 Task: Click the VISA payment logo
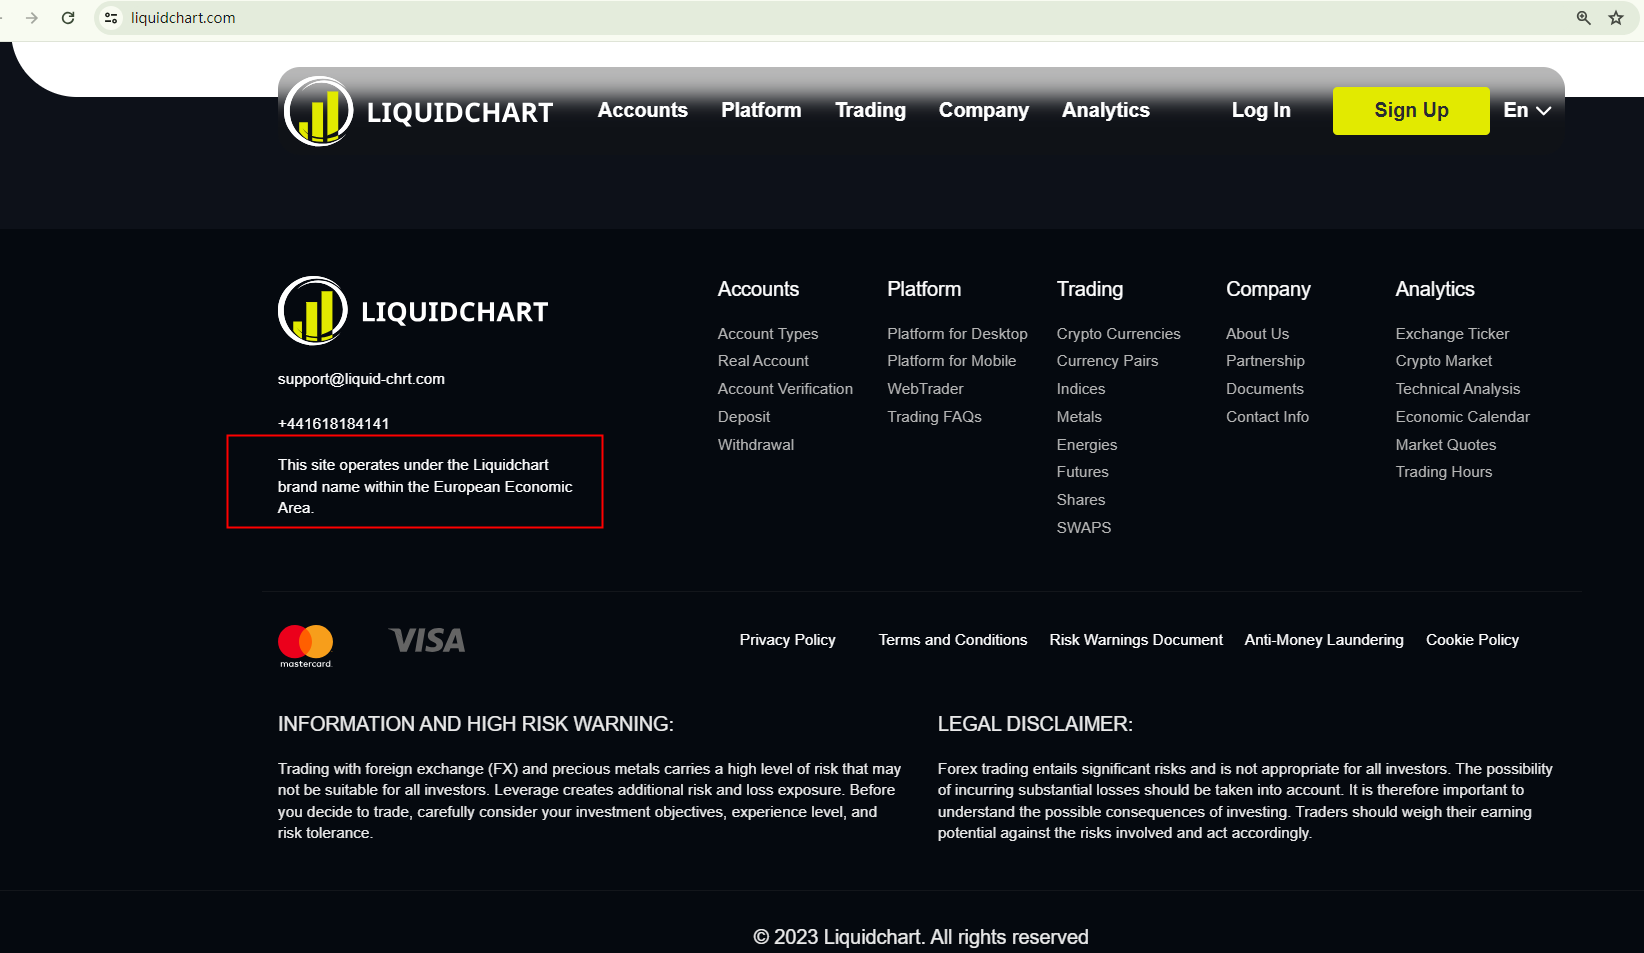click(427, 641)
